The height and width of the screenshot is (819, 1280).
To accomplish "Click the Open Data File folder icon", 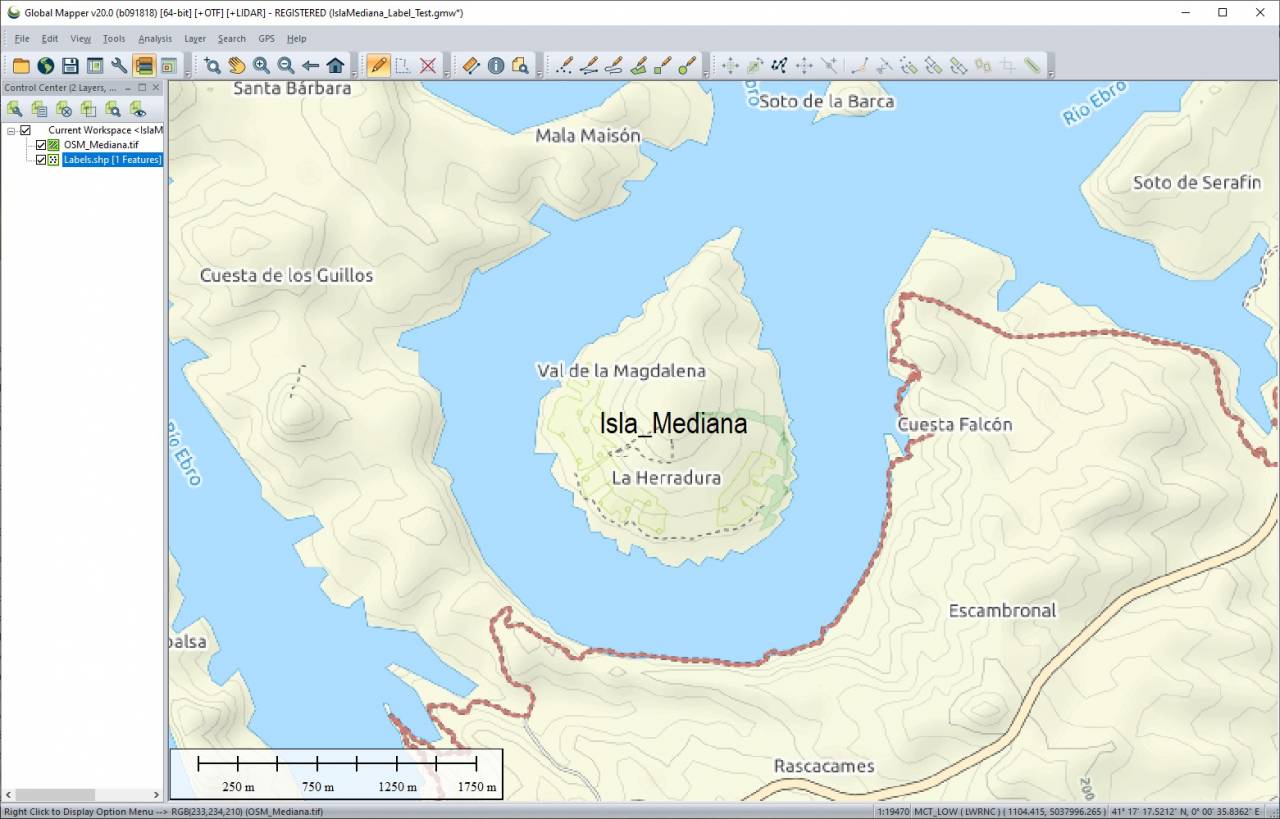I will 21,66.
